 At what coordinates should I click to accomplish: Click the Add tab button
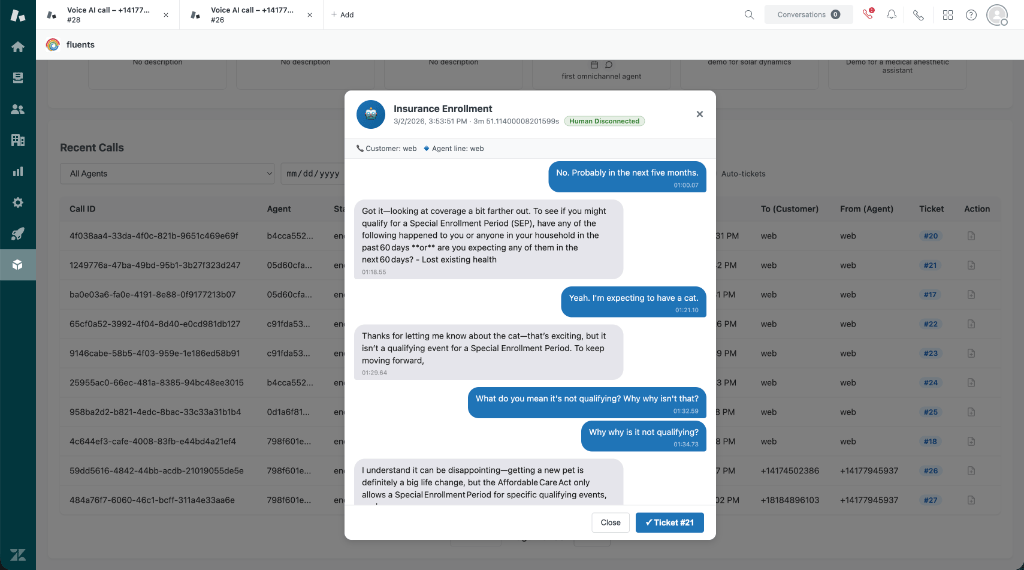342,14
